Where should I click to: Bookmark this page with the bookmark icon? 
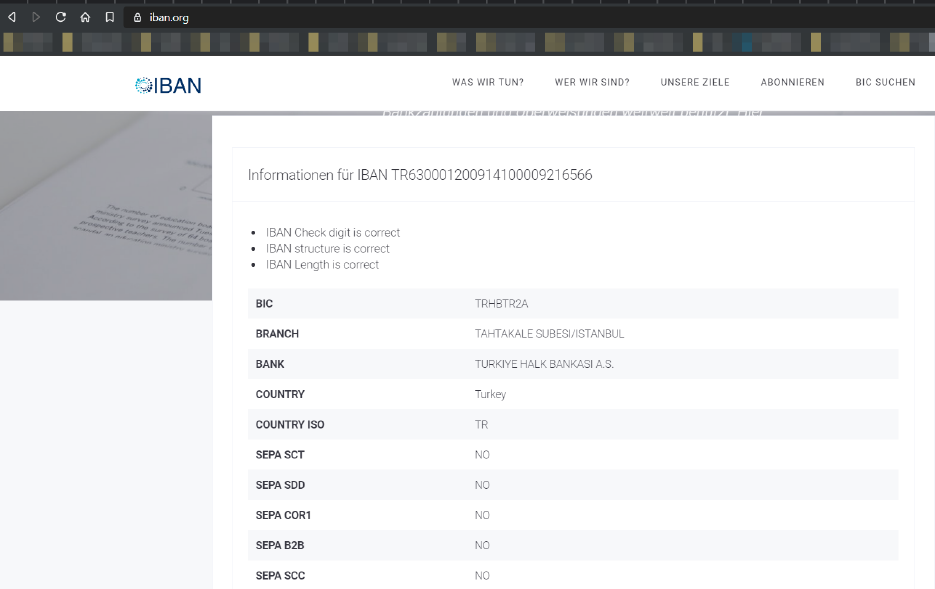(x=110, y=17)
